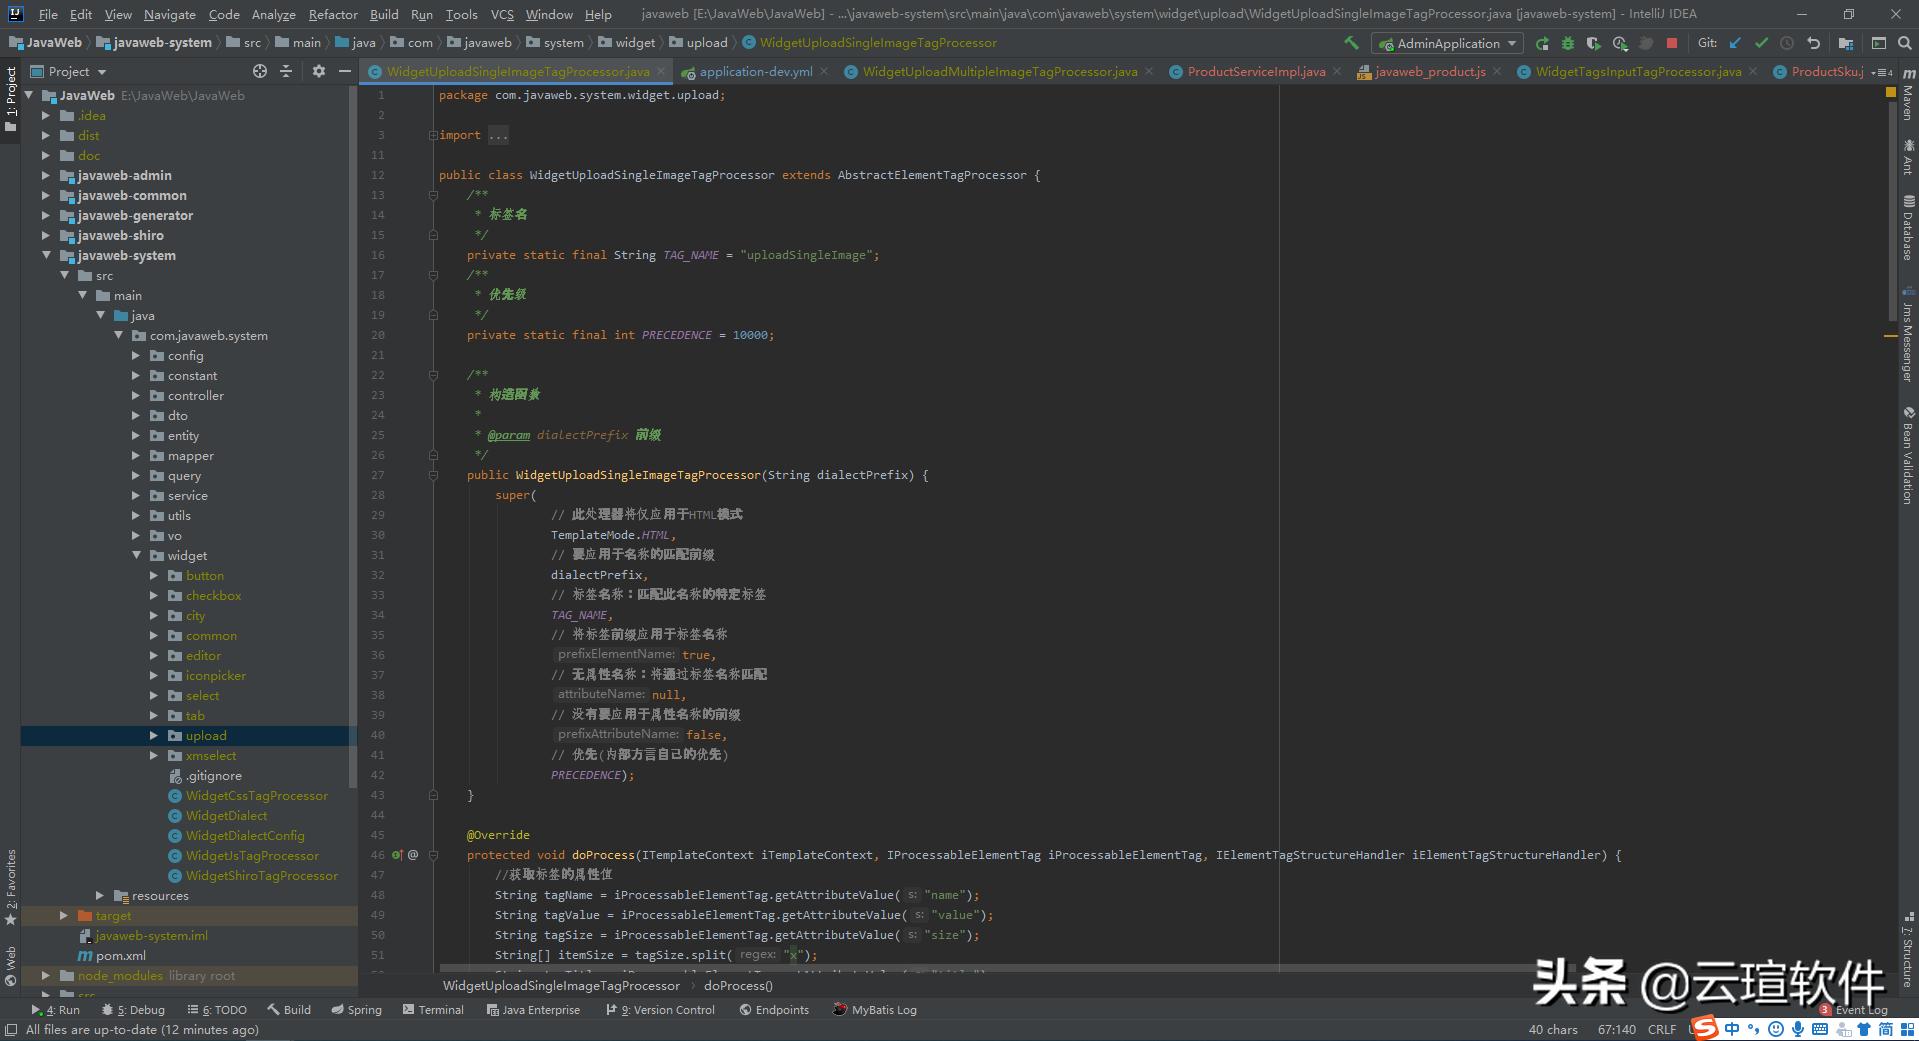
Task: Toggle the Maven tool window
Action: coord(1908,95)
